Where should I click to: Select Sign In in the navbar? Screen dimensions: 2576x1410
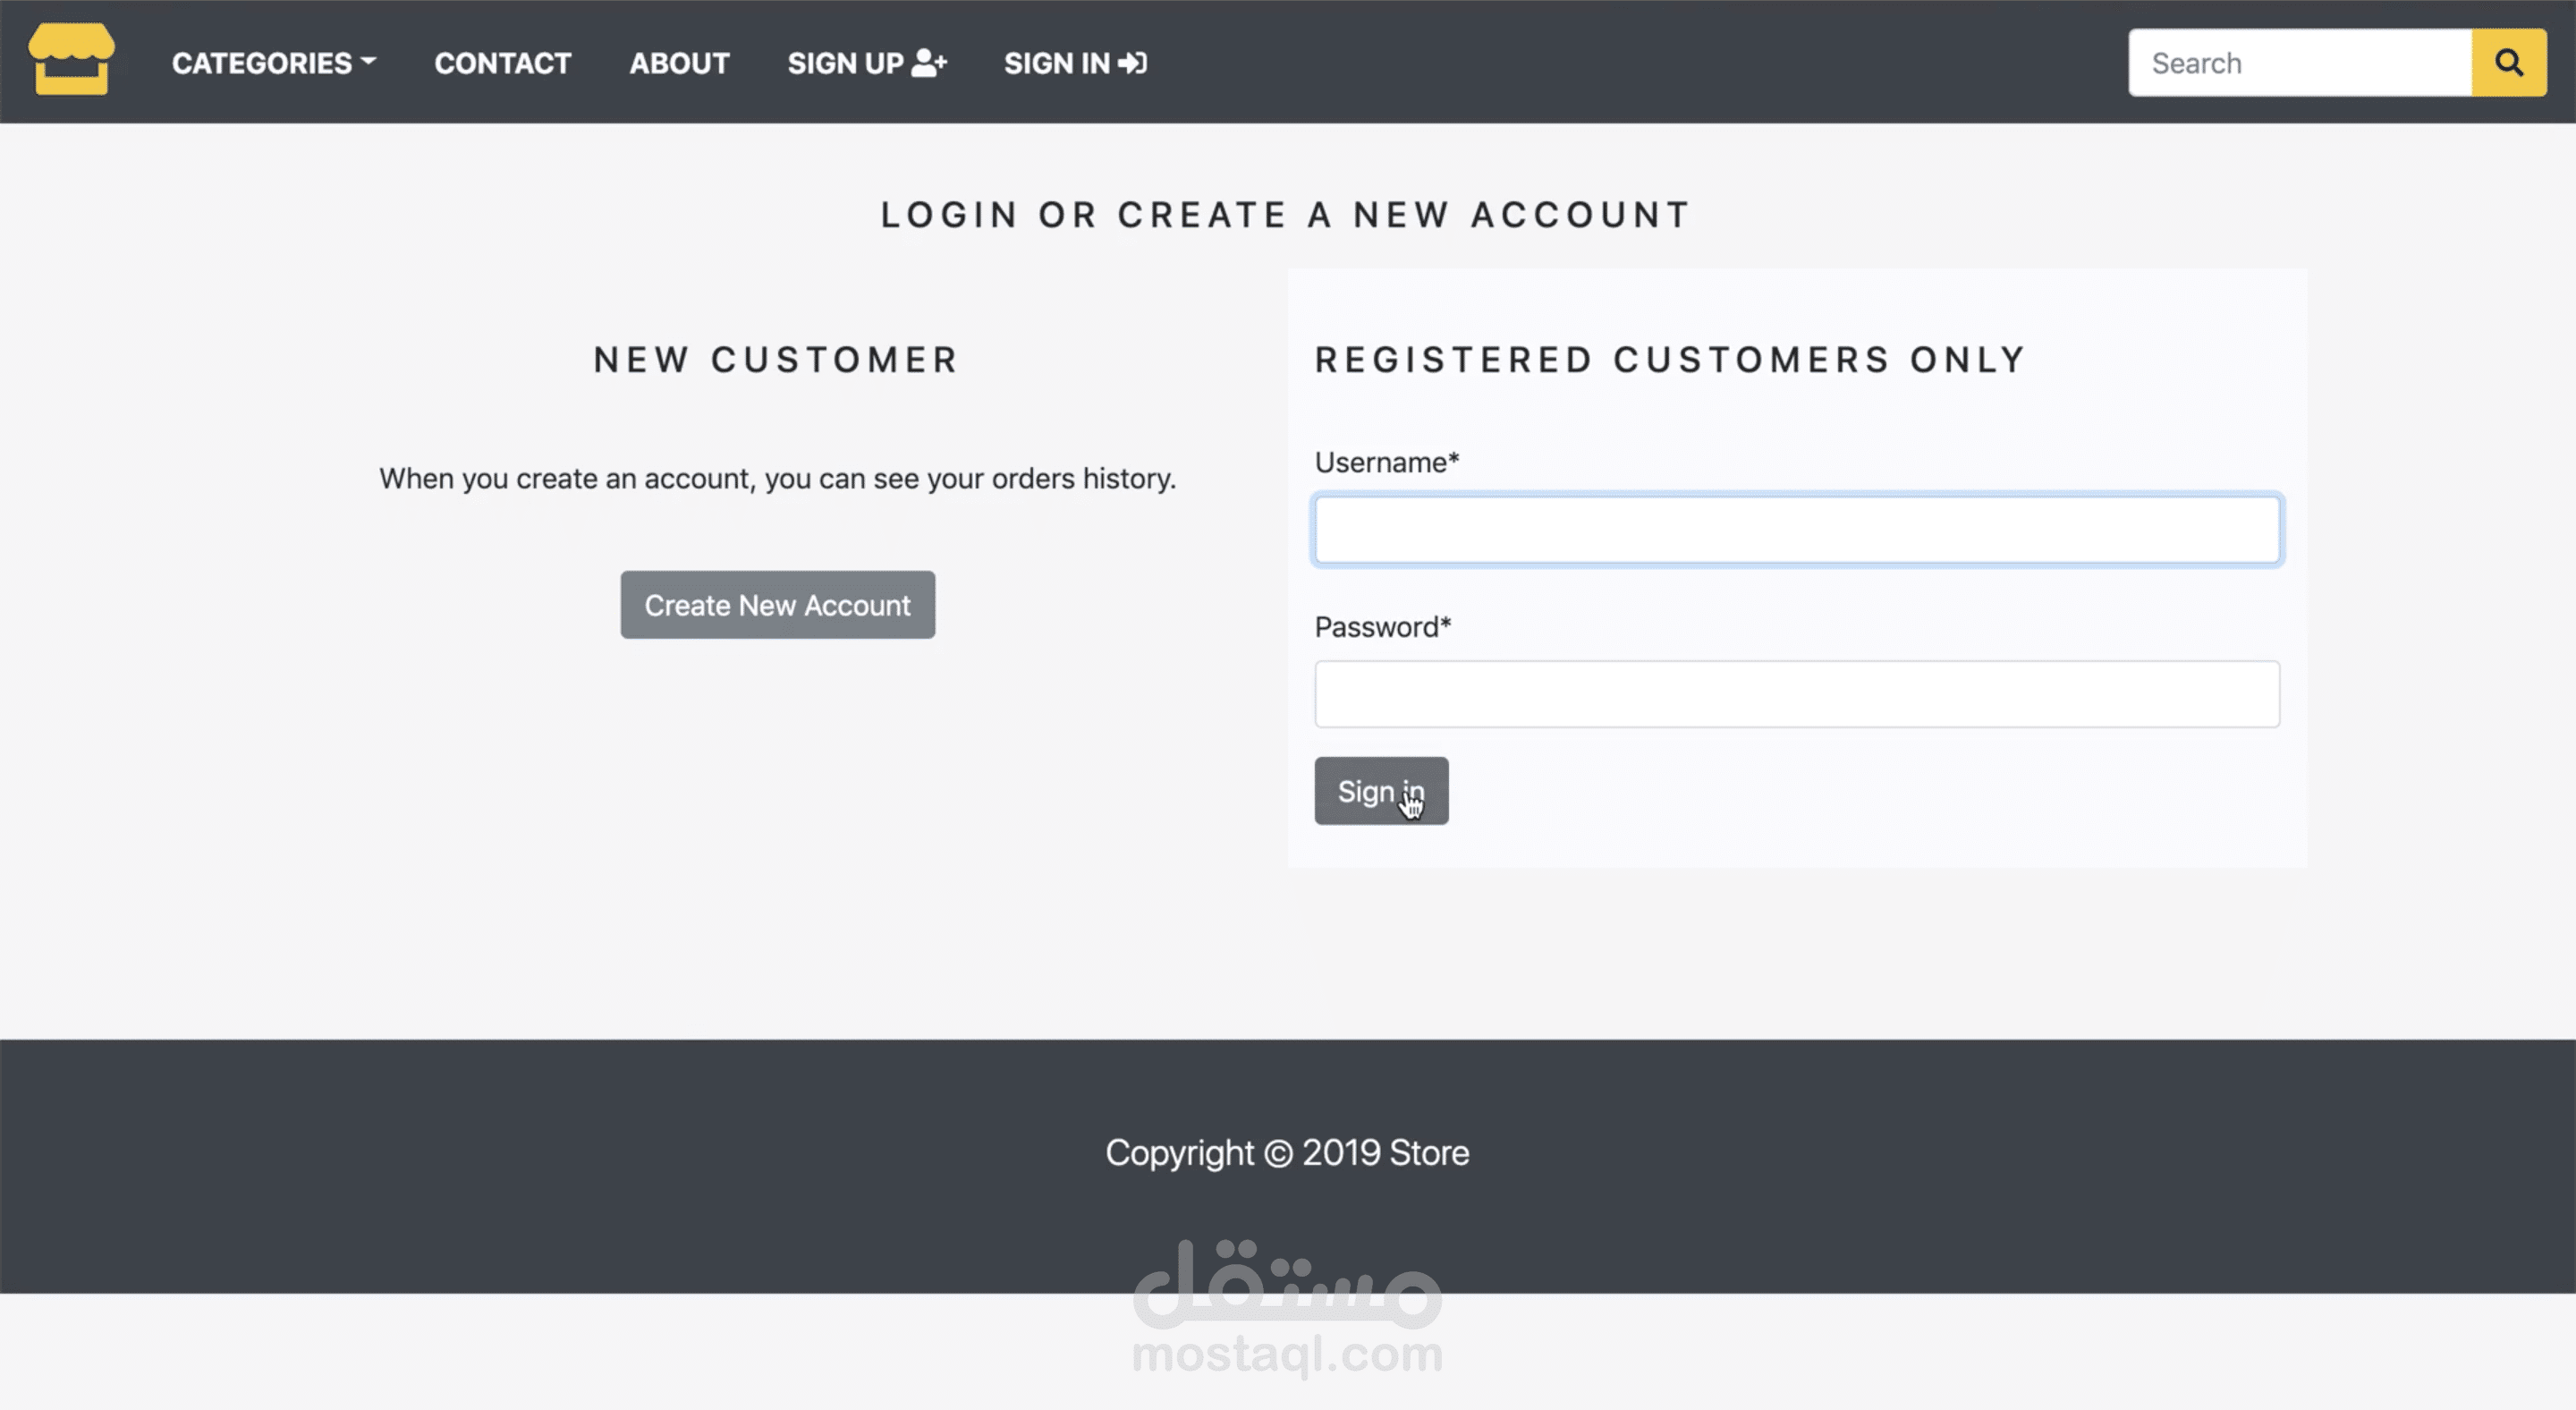pyautogui.click(x=1075, y=63)
